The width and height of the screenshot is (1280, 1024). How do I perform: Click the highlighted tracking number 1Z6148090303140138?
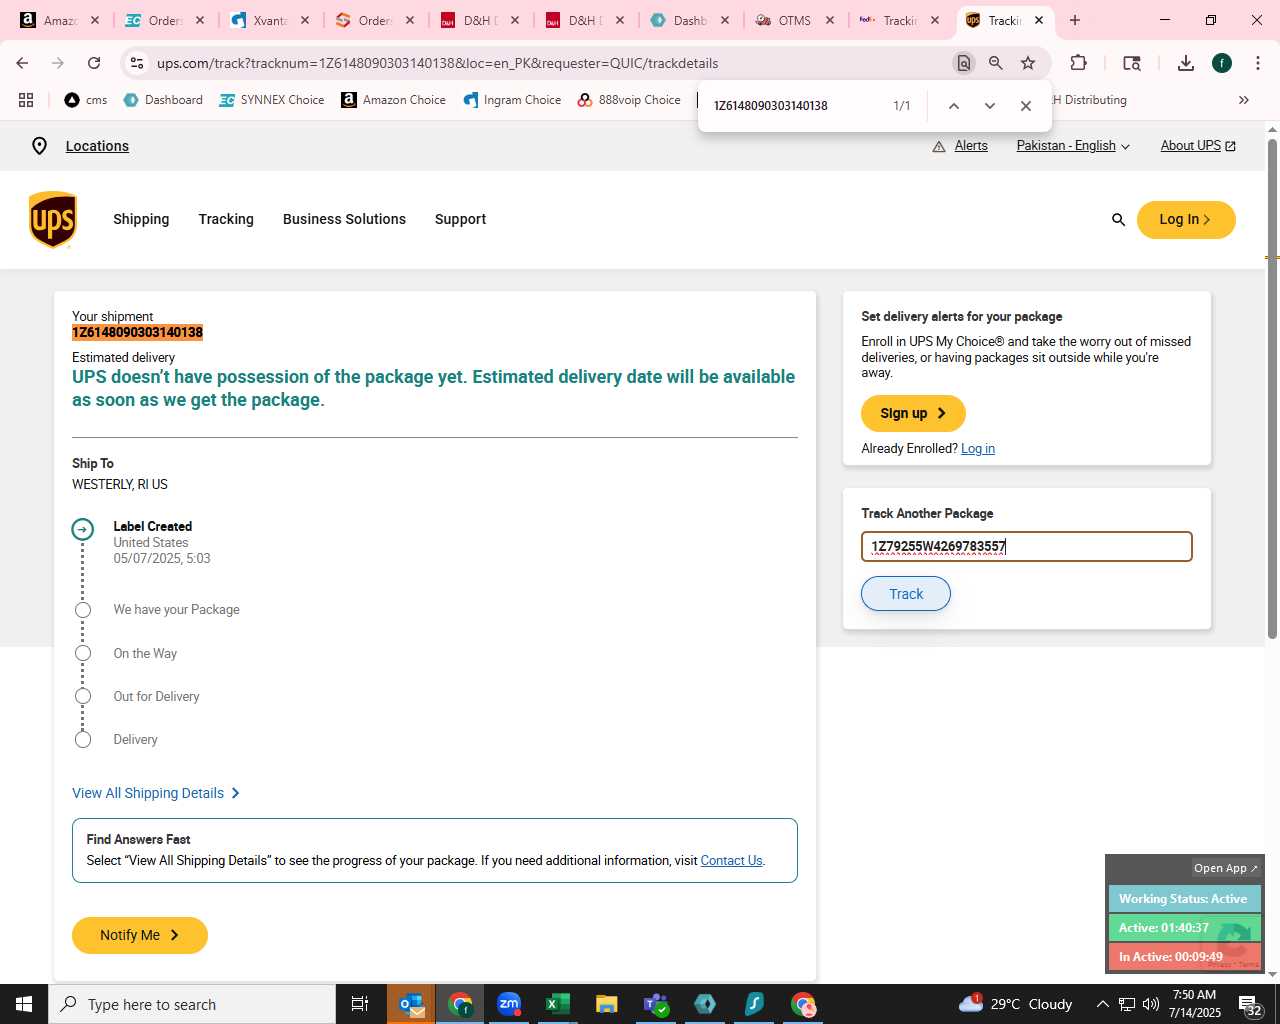137,332
